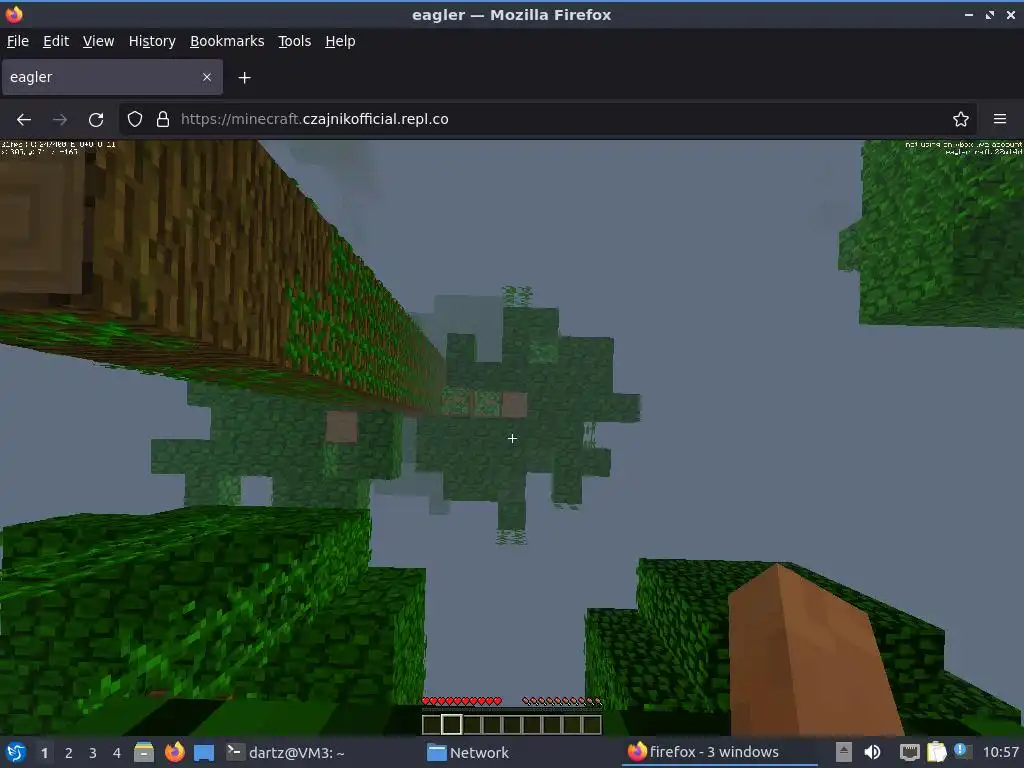1024x768 pixels.
Task: Switch to workspace 4
Action: point(117,753)
